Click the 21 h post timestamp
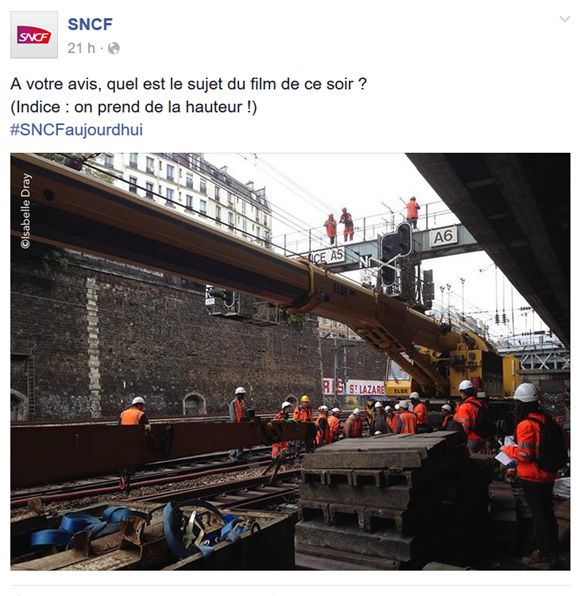Image resolution: width=580 pixels, height=596 pixels. (81, 48)
